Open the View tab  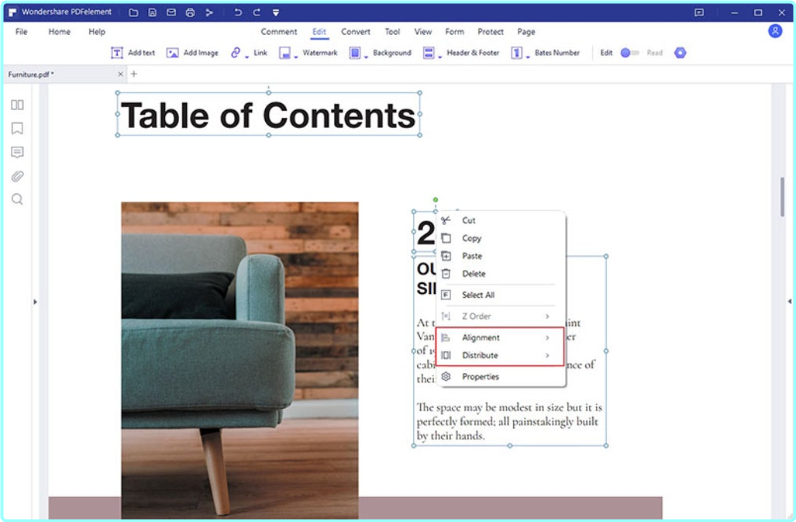coord(423,31)
